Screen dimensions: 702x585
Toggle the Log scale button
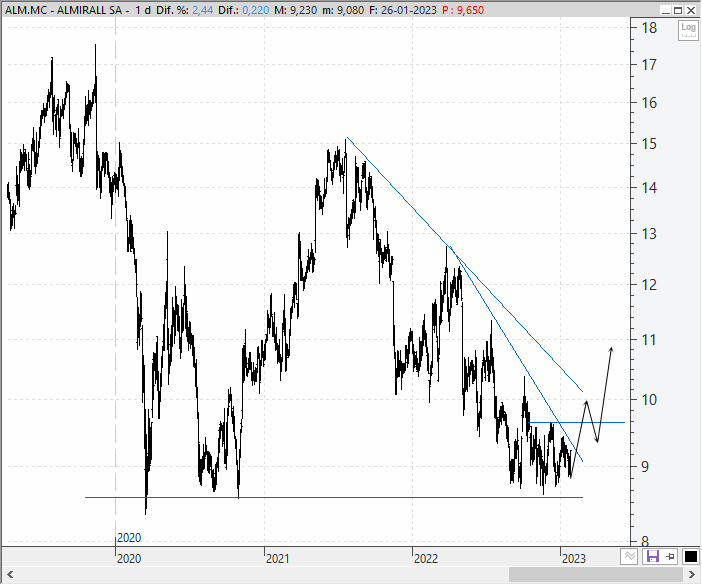pyautogui.click(x=688, y=30)
